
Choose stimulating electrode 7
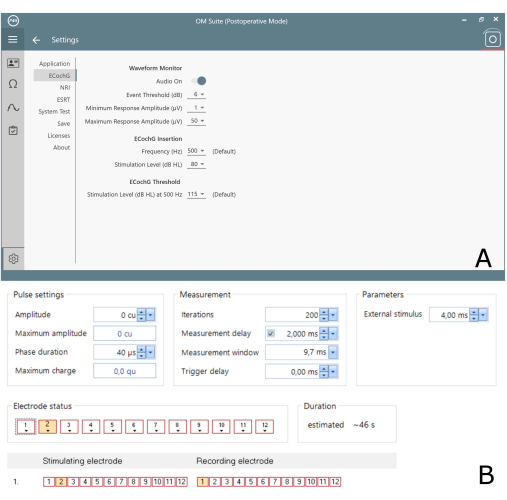pyautogui.click(x=121, y=482)
